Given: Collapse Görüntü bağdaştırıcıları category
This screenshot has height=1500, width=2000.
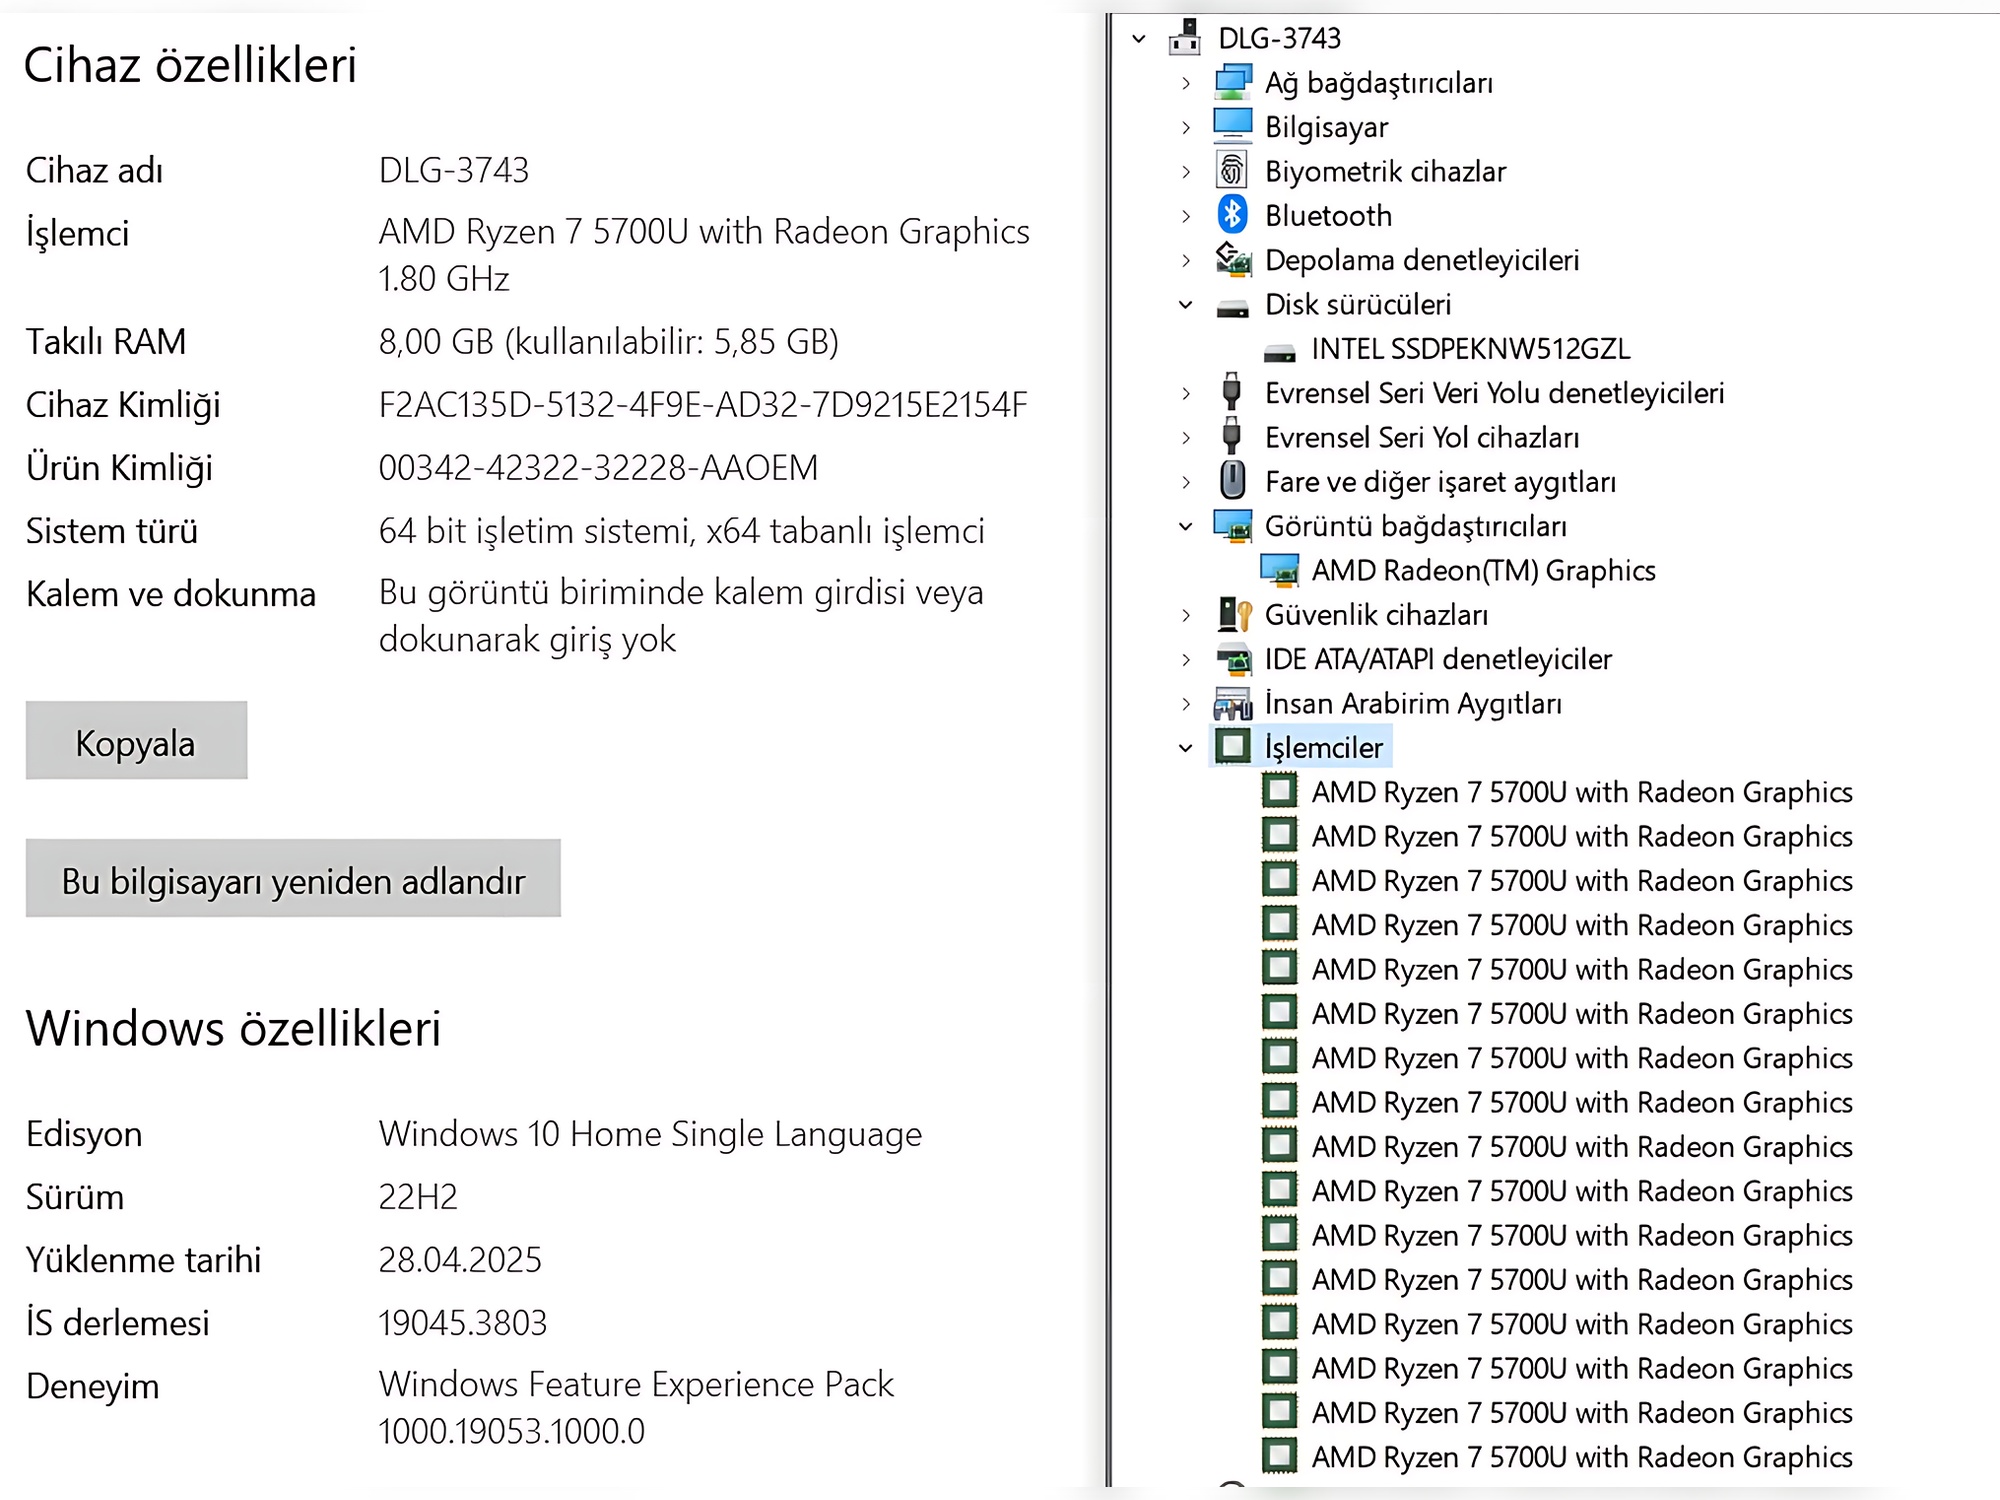Looking at the screenshot, I should coord(1186,527).
